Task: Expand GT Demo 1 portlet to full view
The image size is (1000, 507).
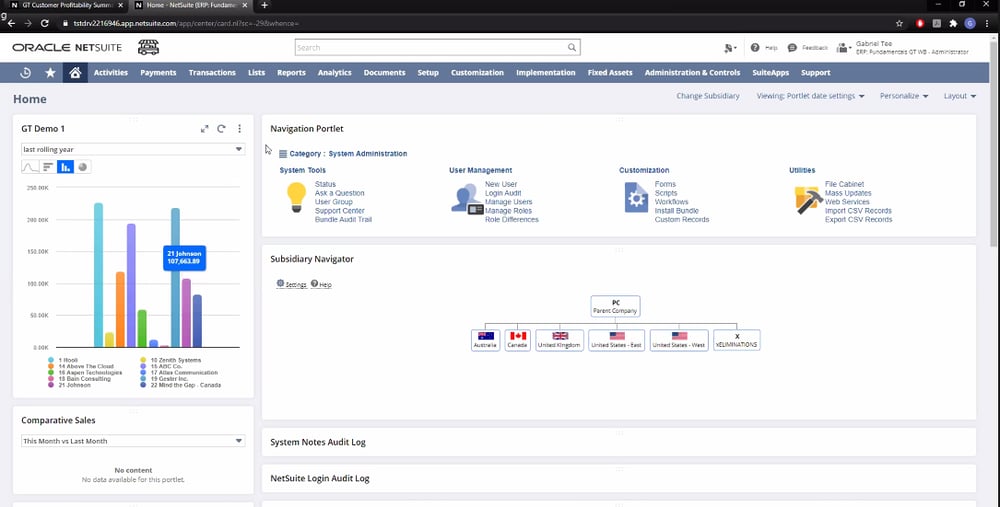Action: click(204, 129)
